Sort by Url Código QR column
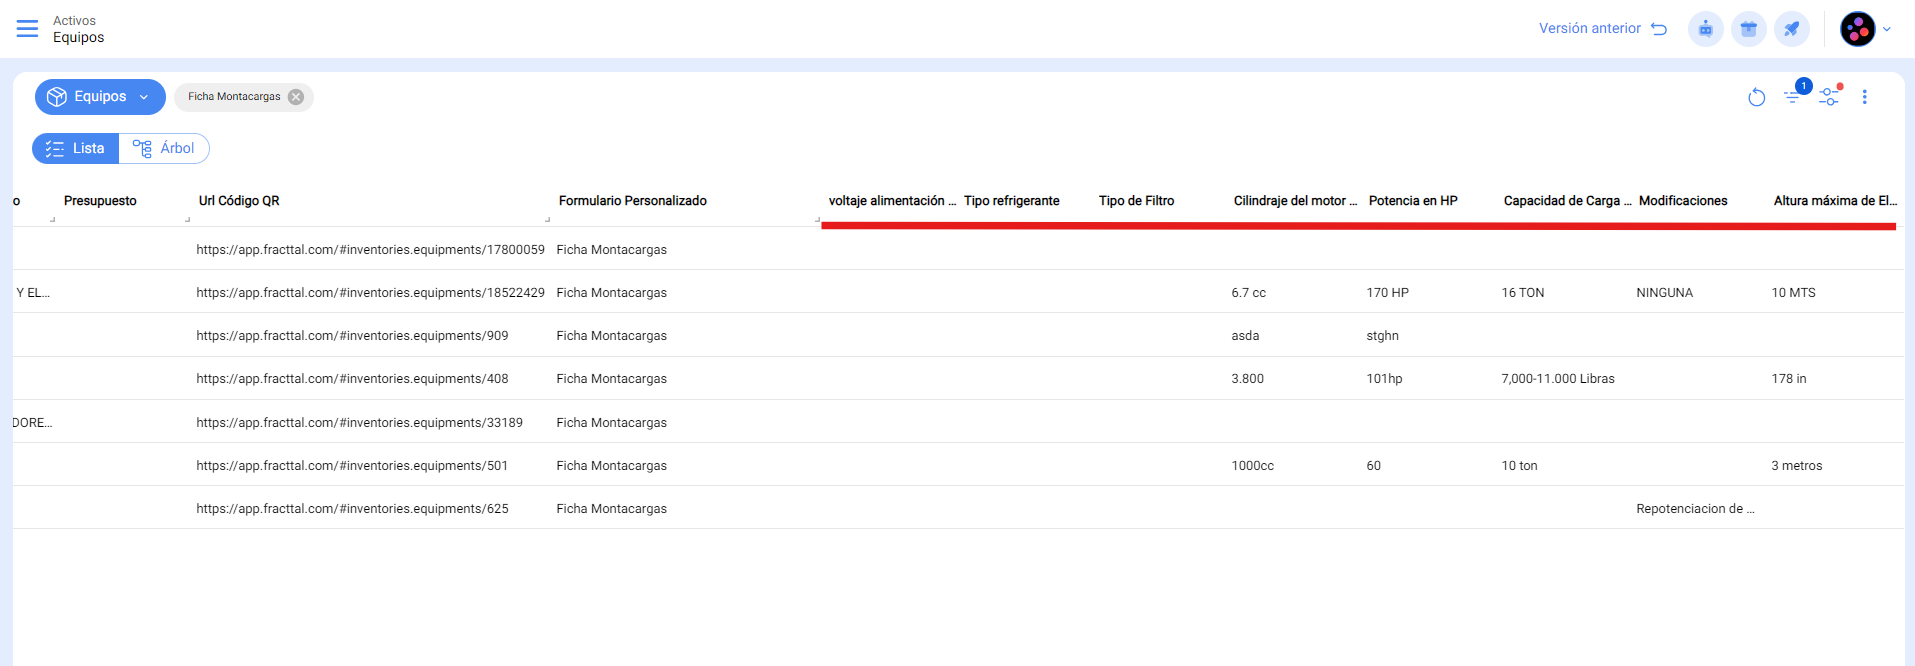1915x666 pixels. tap(239, 201)
